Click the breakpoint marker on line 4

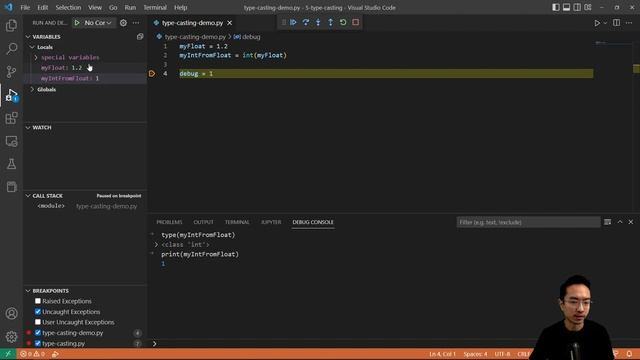point(152,74)
